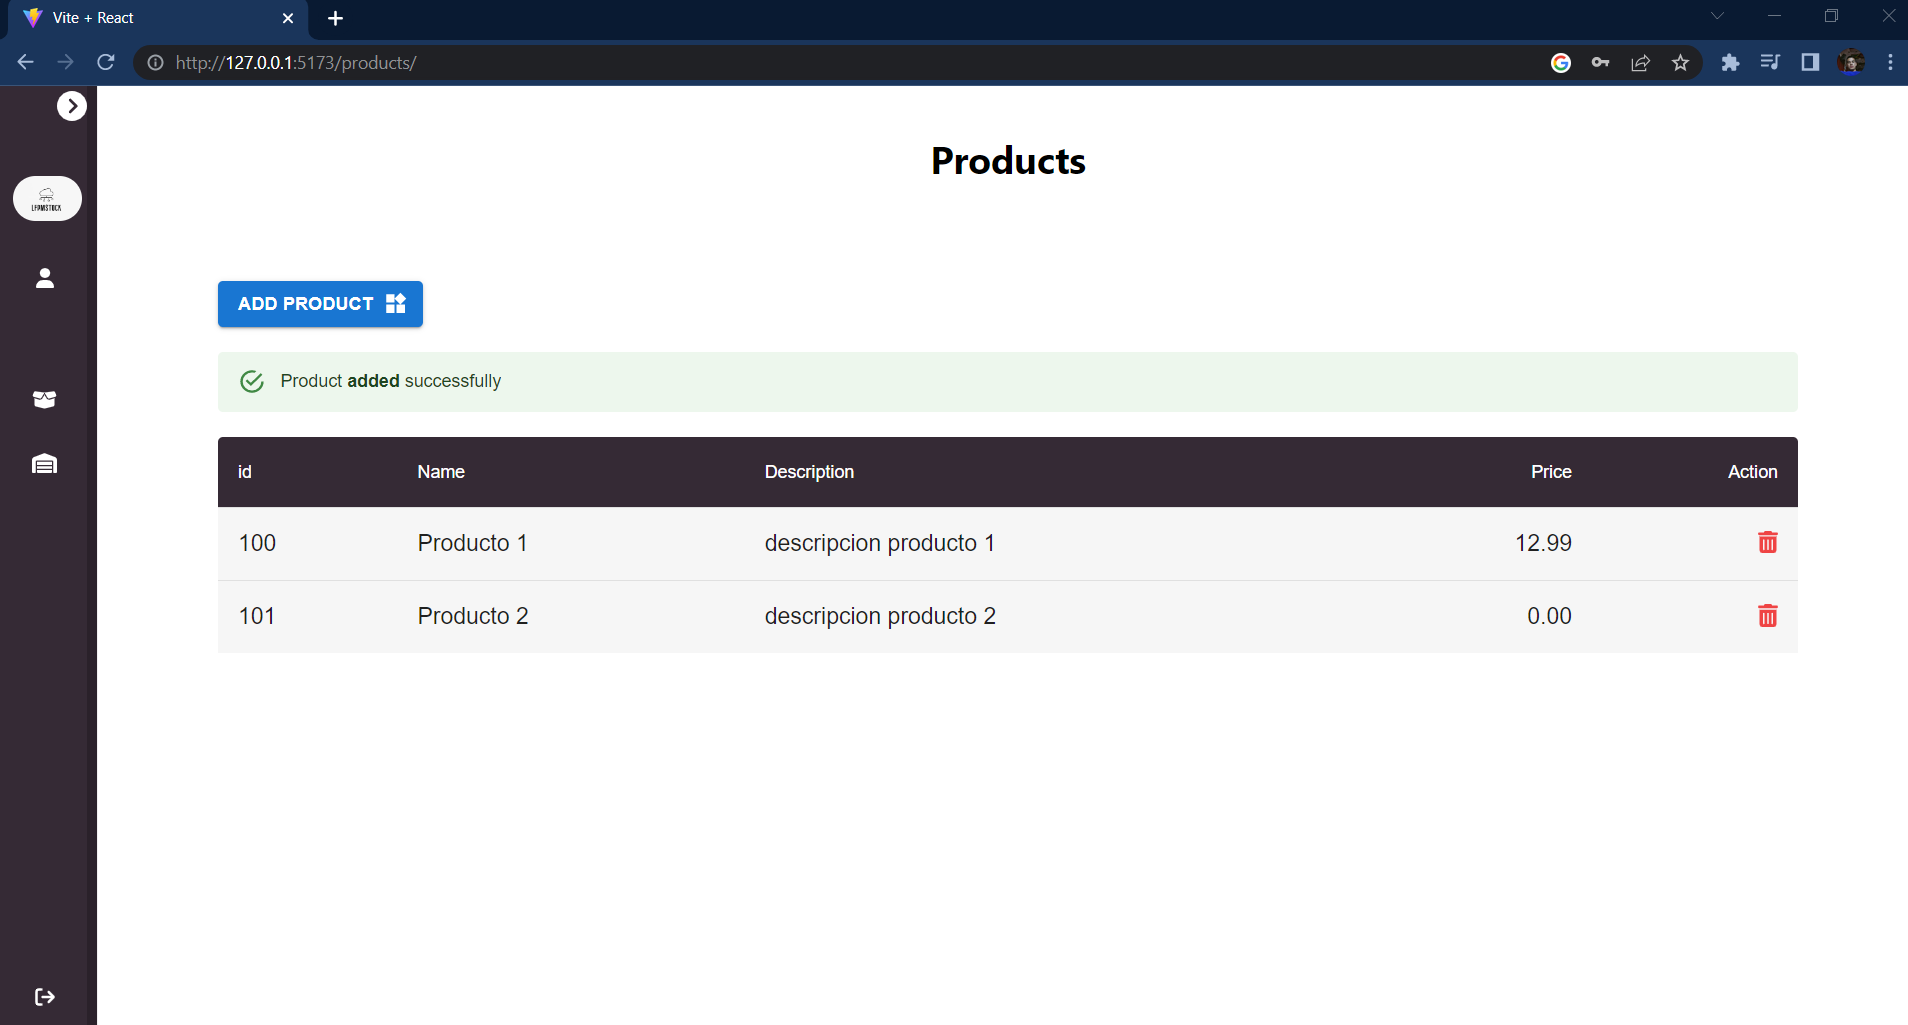Delete Producto 2 with its trash icon

coord(1767,616)
